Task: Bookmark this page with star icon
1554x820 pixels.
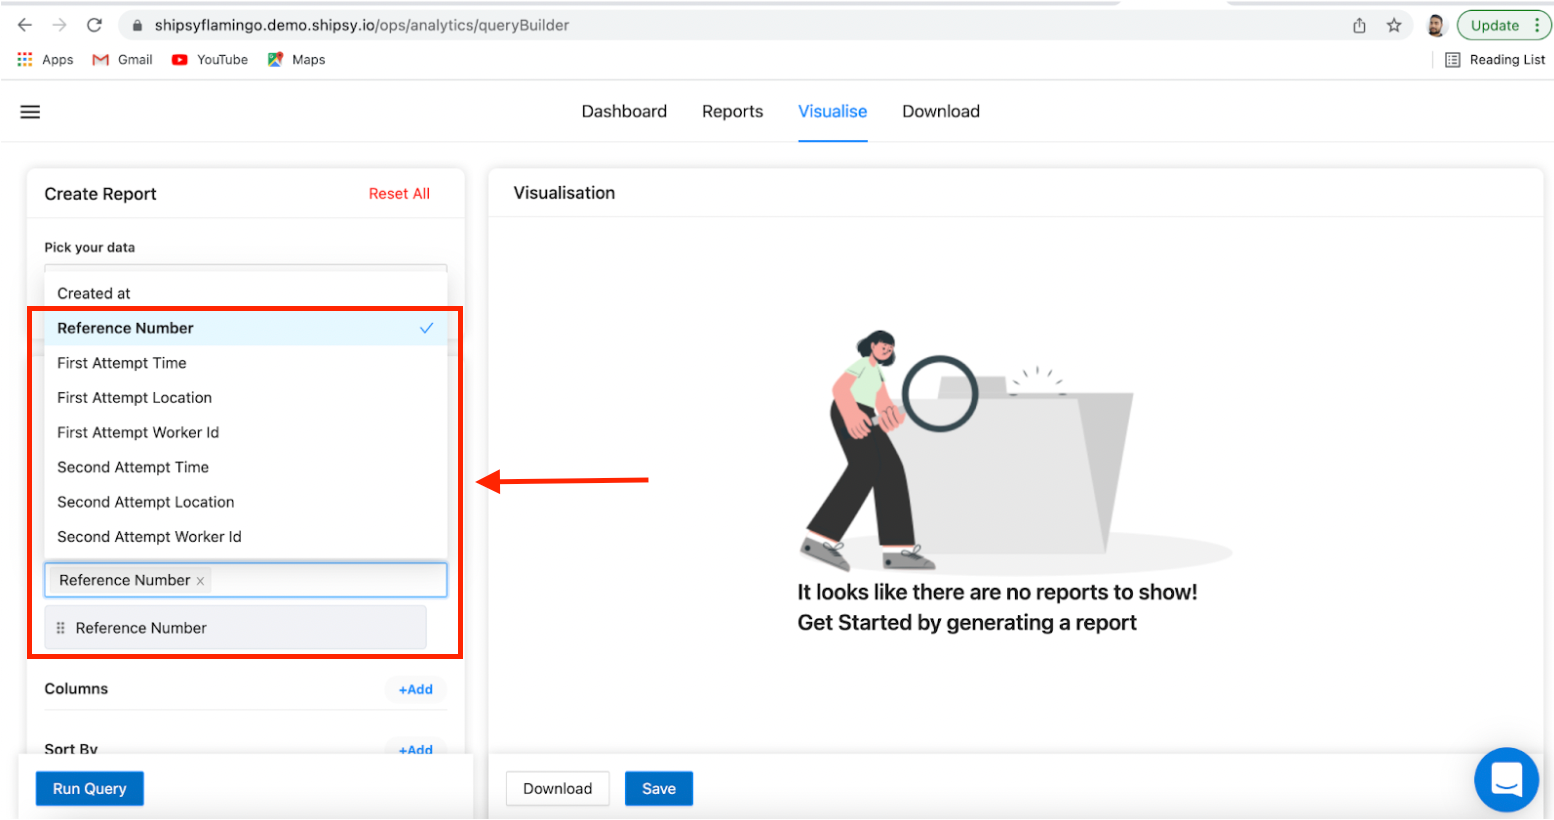Action: coord(1394,26)
